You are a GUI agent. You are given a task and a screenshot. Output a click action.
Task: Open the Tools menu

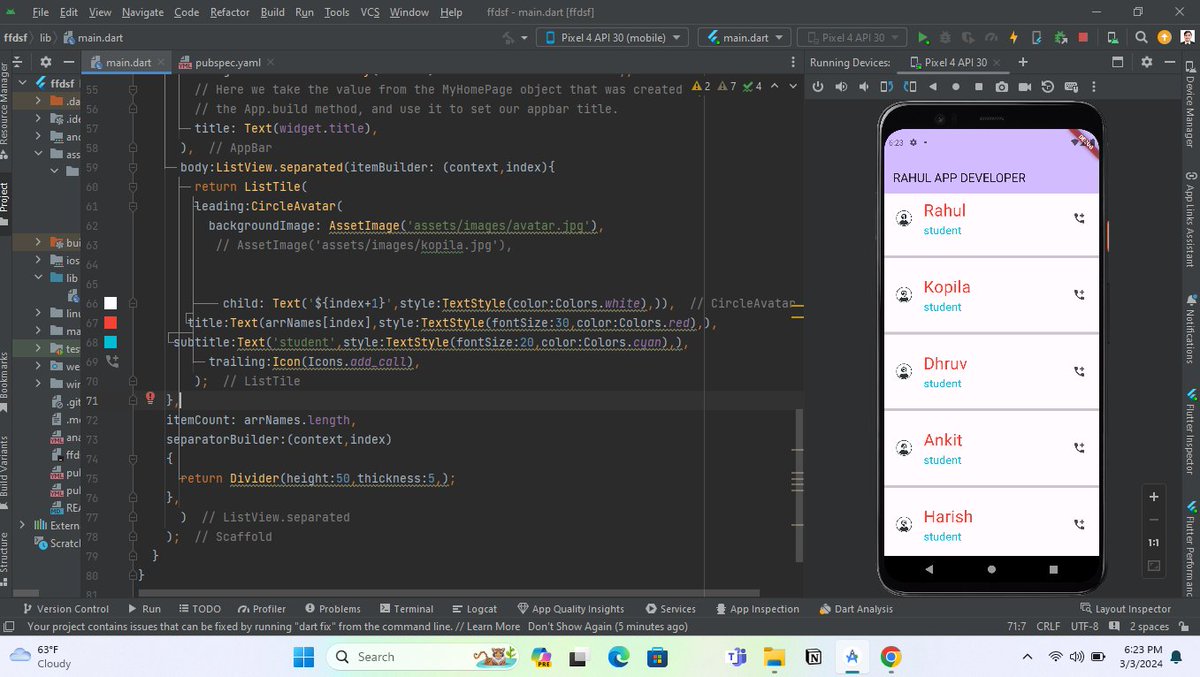(x=337, y=12)
